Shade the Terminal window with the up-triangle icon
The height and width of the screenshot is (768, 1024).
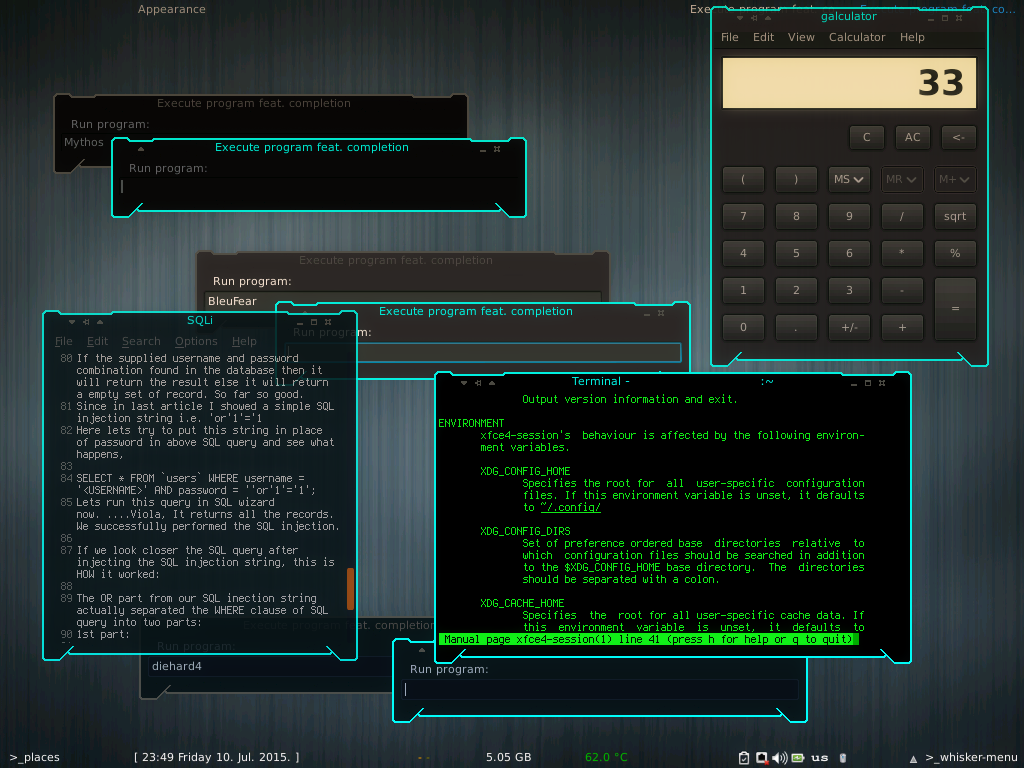click(492, 383)
